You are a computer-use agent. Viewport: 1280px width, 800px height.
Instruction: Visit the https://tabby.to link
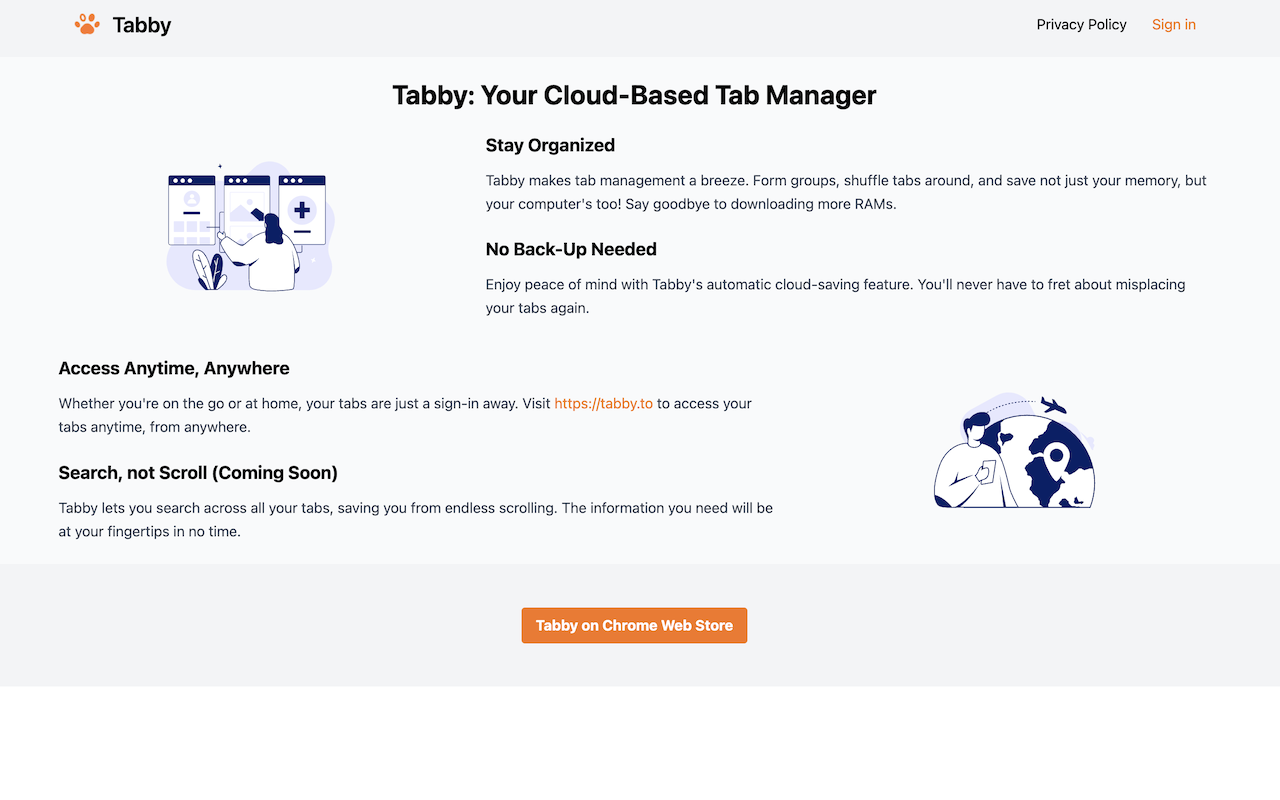click(603, 403)
